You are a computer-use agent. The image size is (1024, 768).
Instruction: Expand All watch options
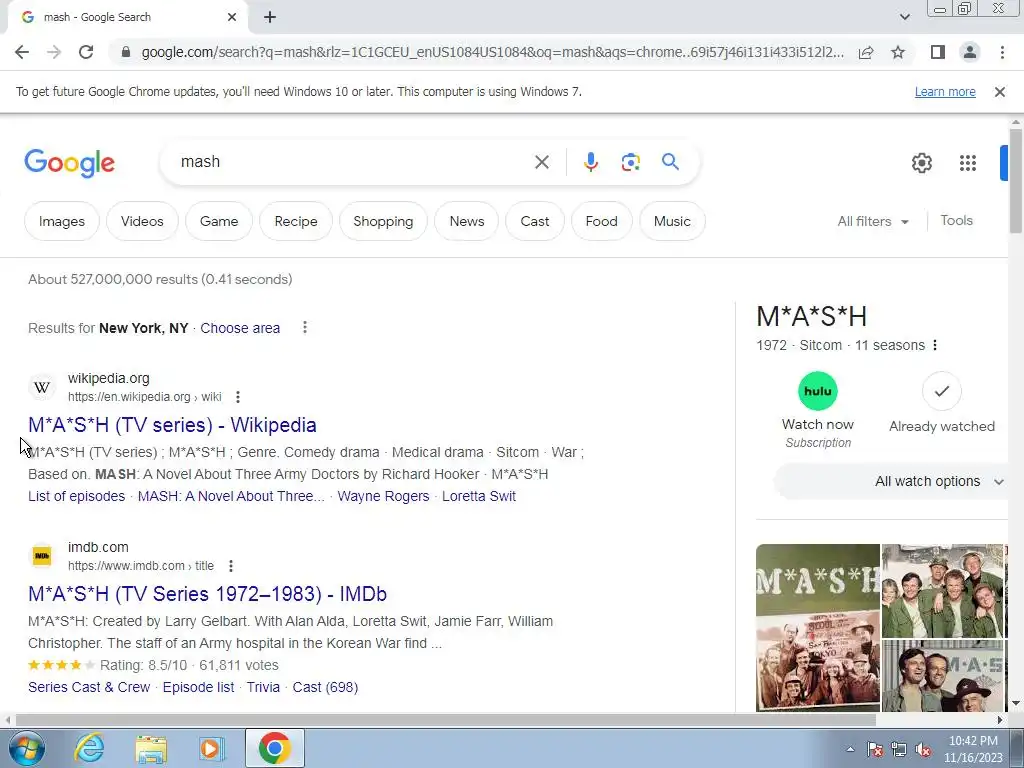pyautogui.click(x=891, y=481)
